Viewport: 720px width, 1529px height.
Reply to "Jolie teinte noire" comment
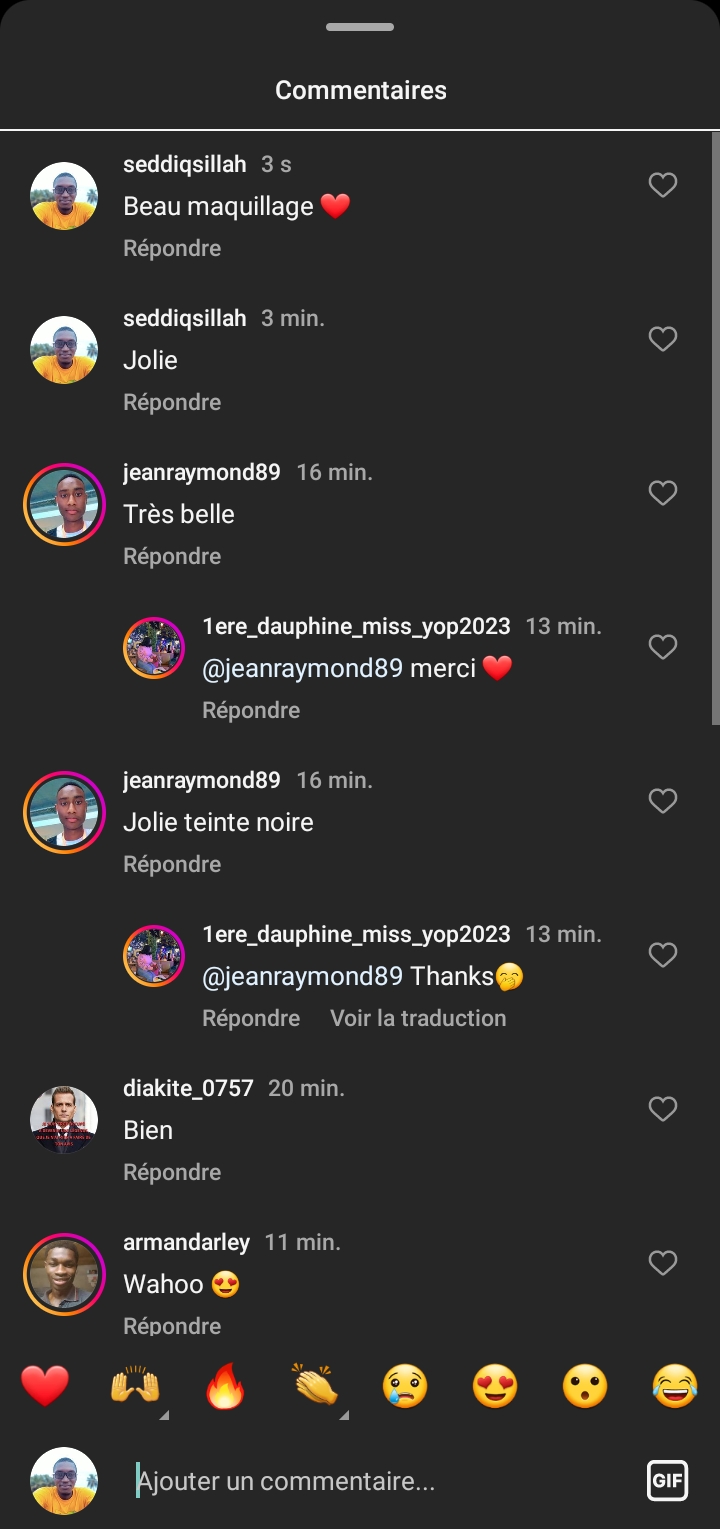pos(172,864)
